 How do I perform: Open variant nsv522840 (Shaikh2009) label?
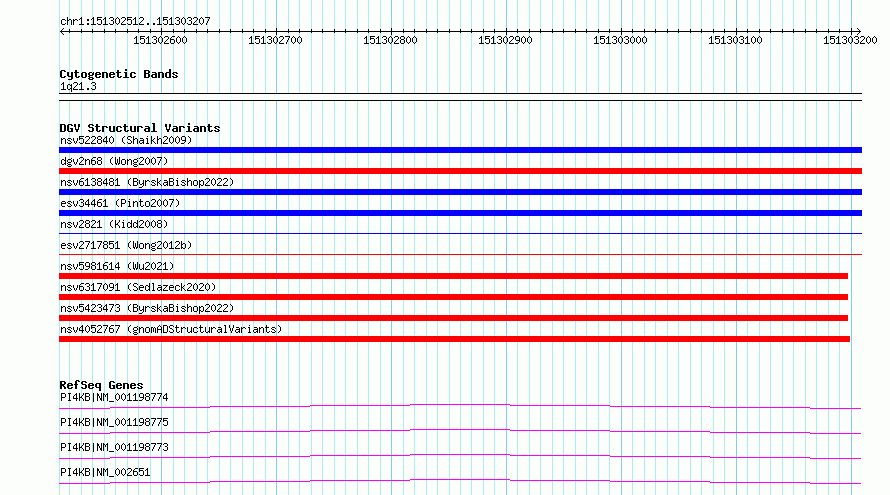(126, 140)
